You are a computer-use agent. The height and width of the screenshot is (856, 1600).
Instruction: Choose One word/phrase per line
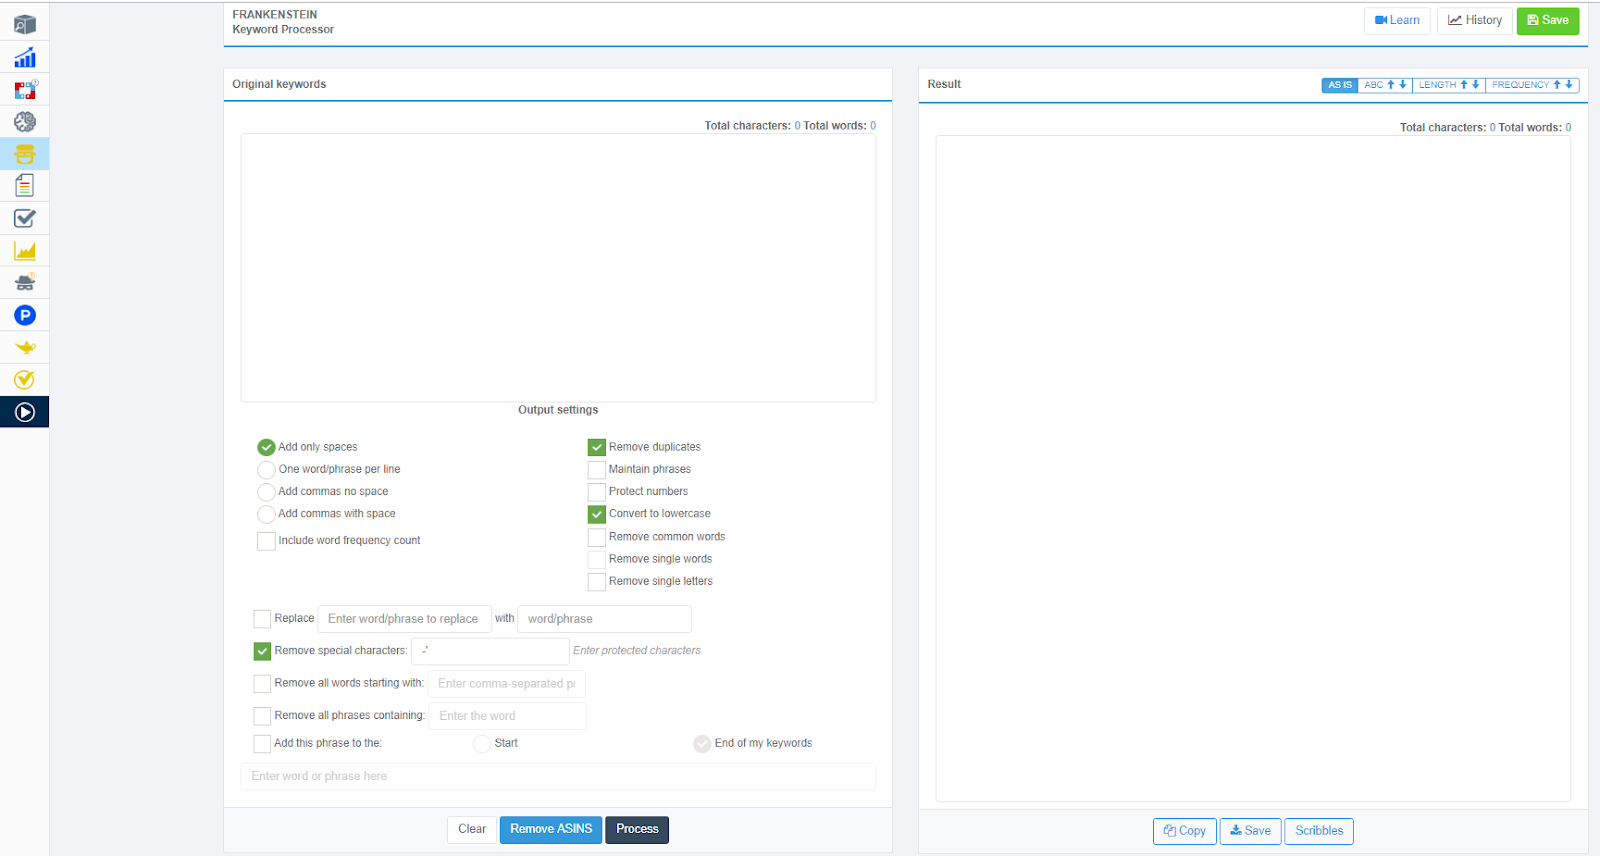click(x=266, y=469)
